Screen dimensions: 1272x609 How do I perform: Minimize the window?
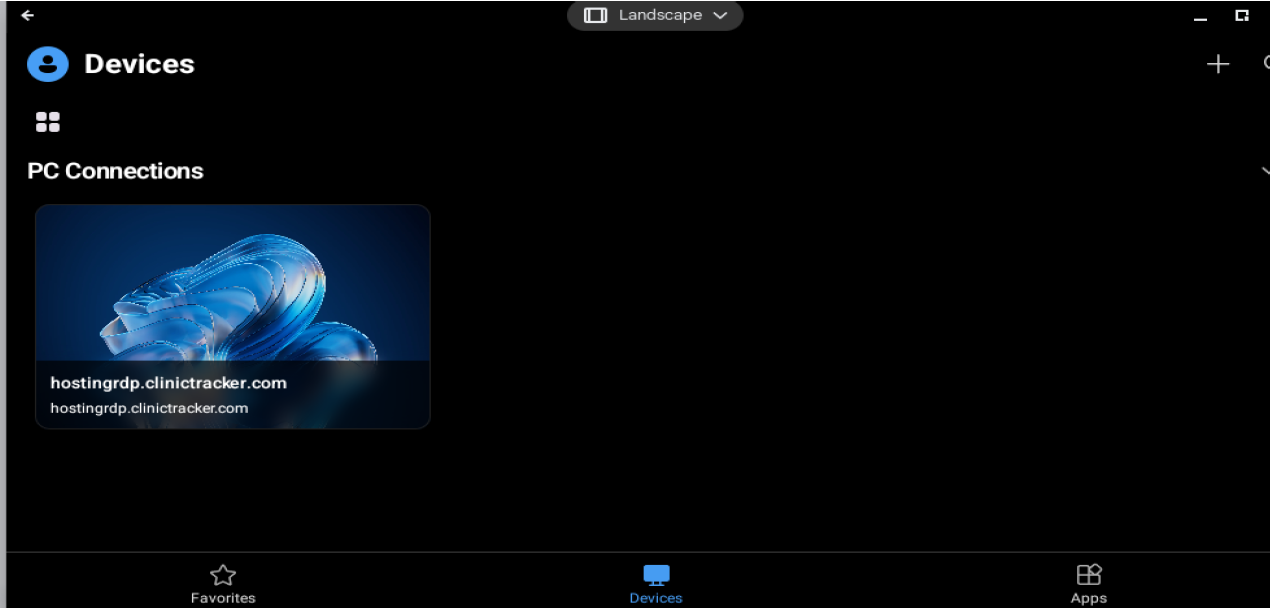(x=1201, y=17)
